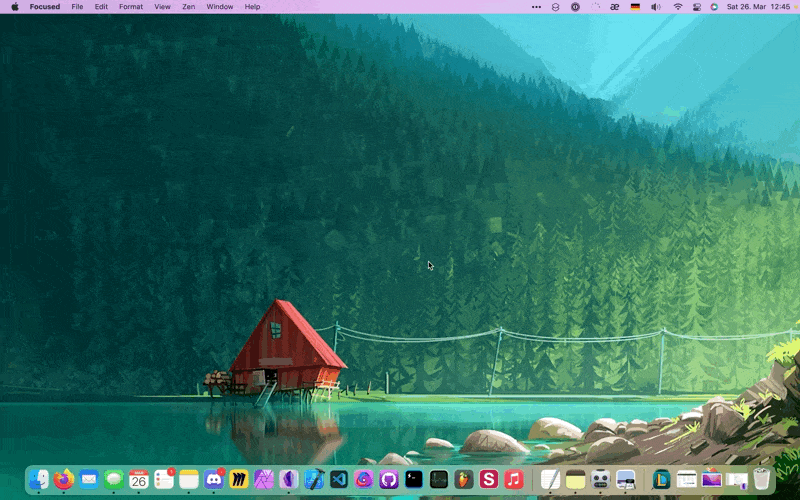Launch Discord from the dock
Screen dimensions: 800x500
tap(214, 480)
